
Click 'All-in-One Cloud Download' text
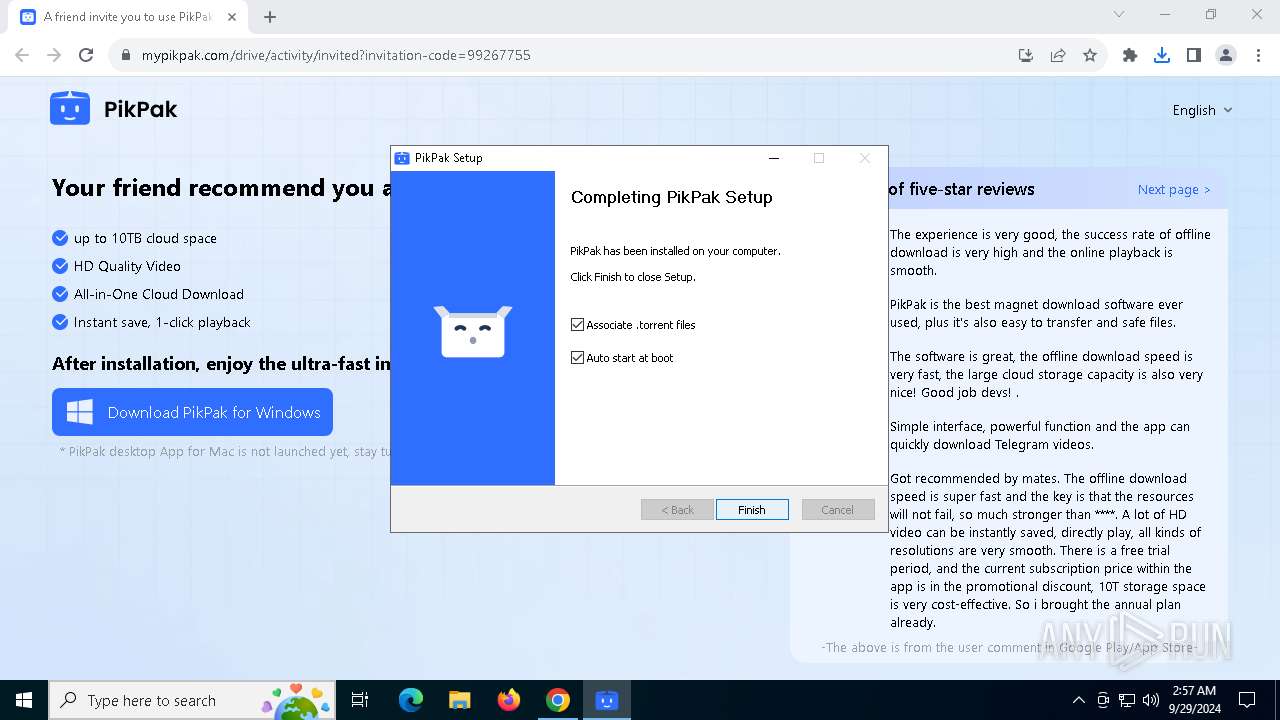159,294
